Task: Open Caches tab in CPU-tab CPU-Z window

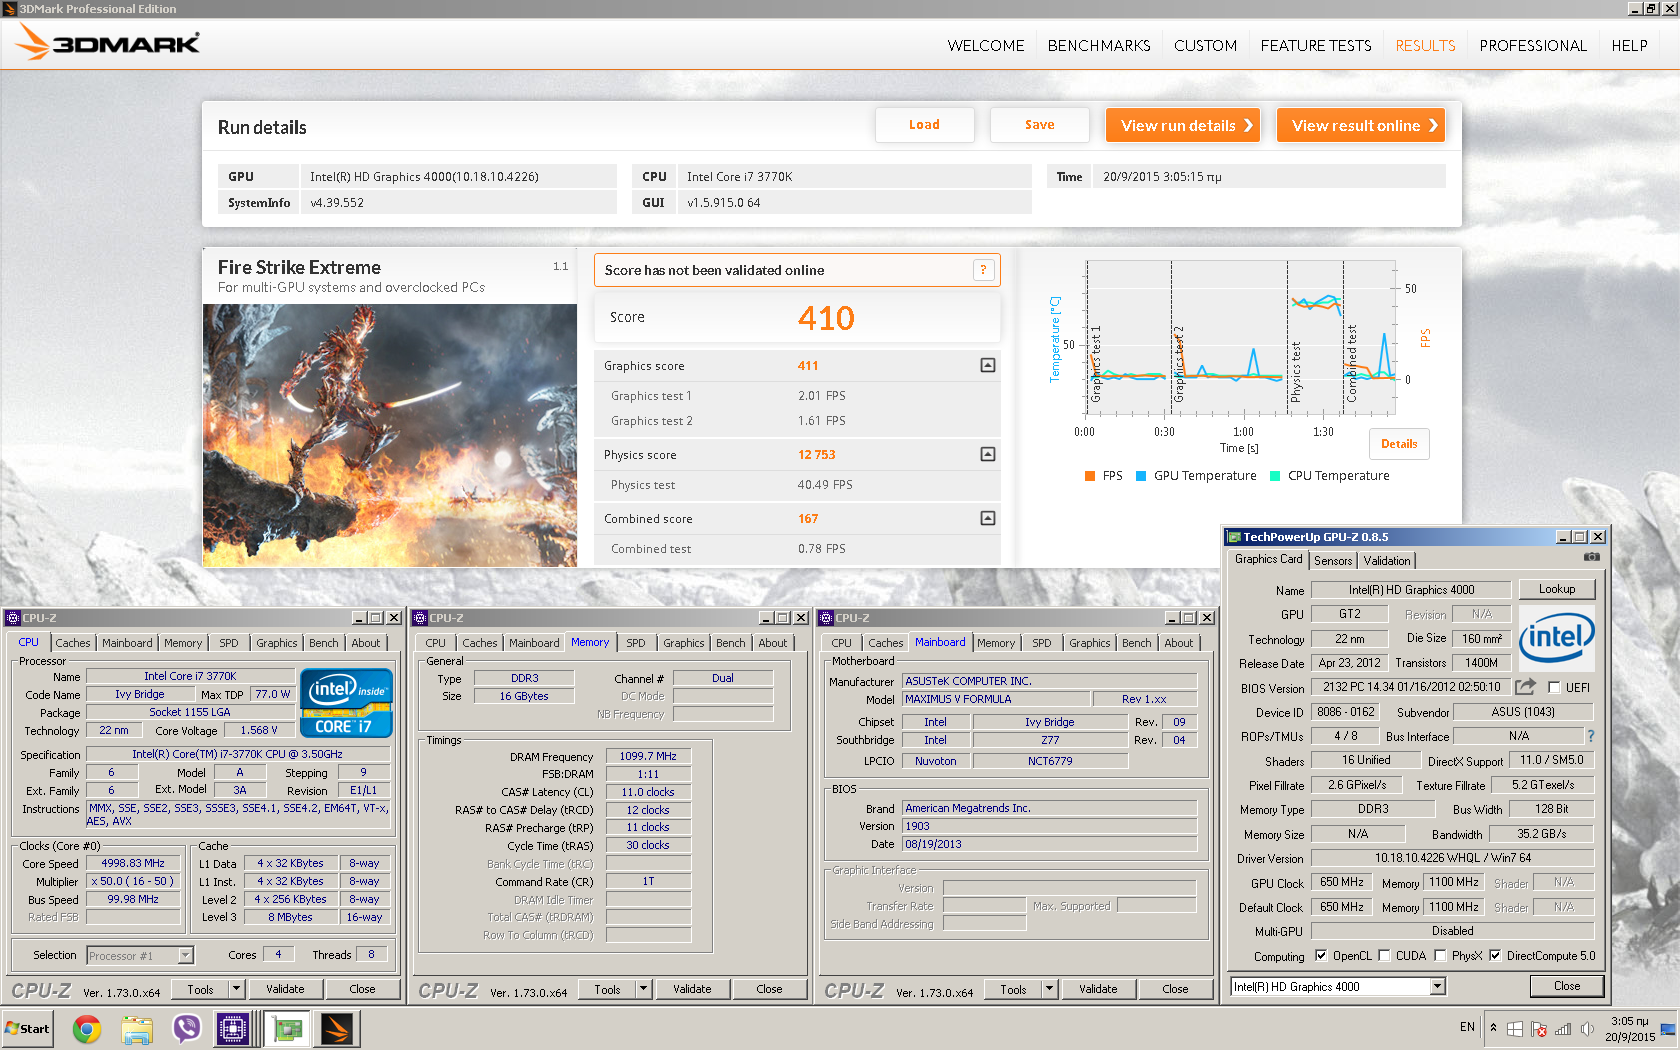Action: [73, 643]
